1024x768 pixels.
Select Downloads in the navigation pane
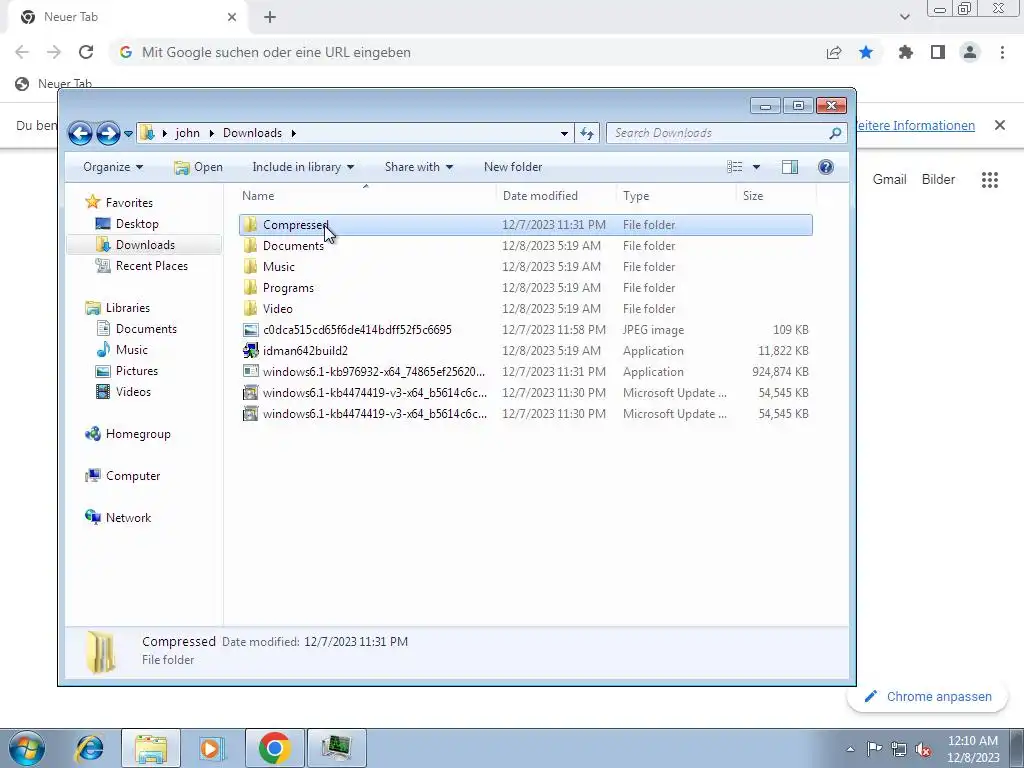pos(144,245)
